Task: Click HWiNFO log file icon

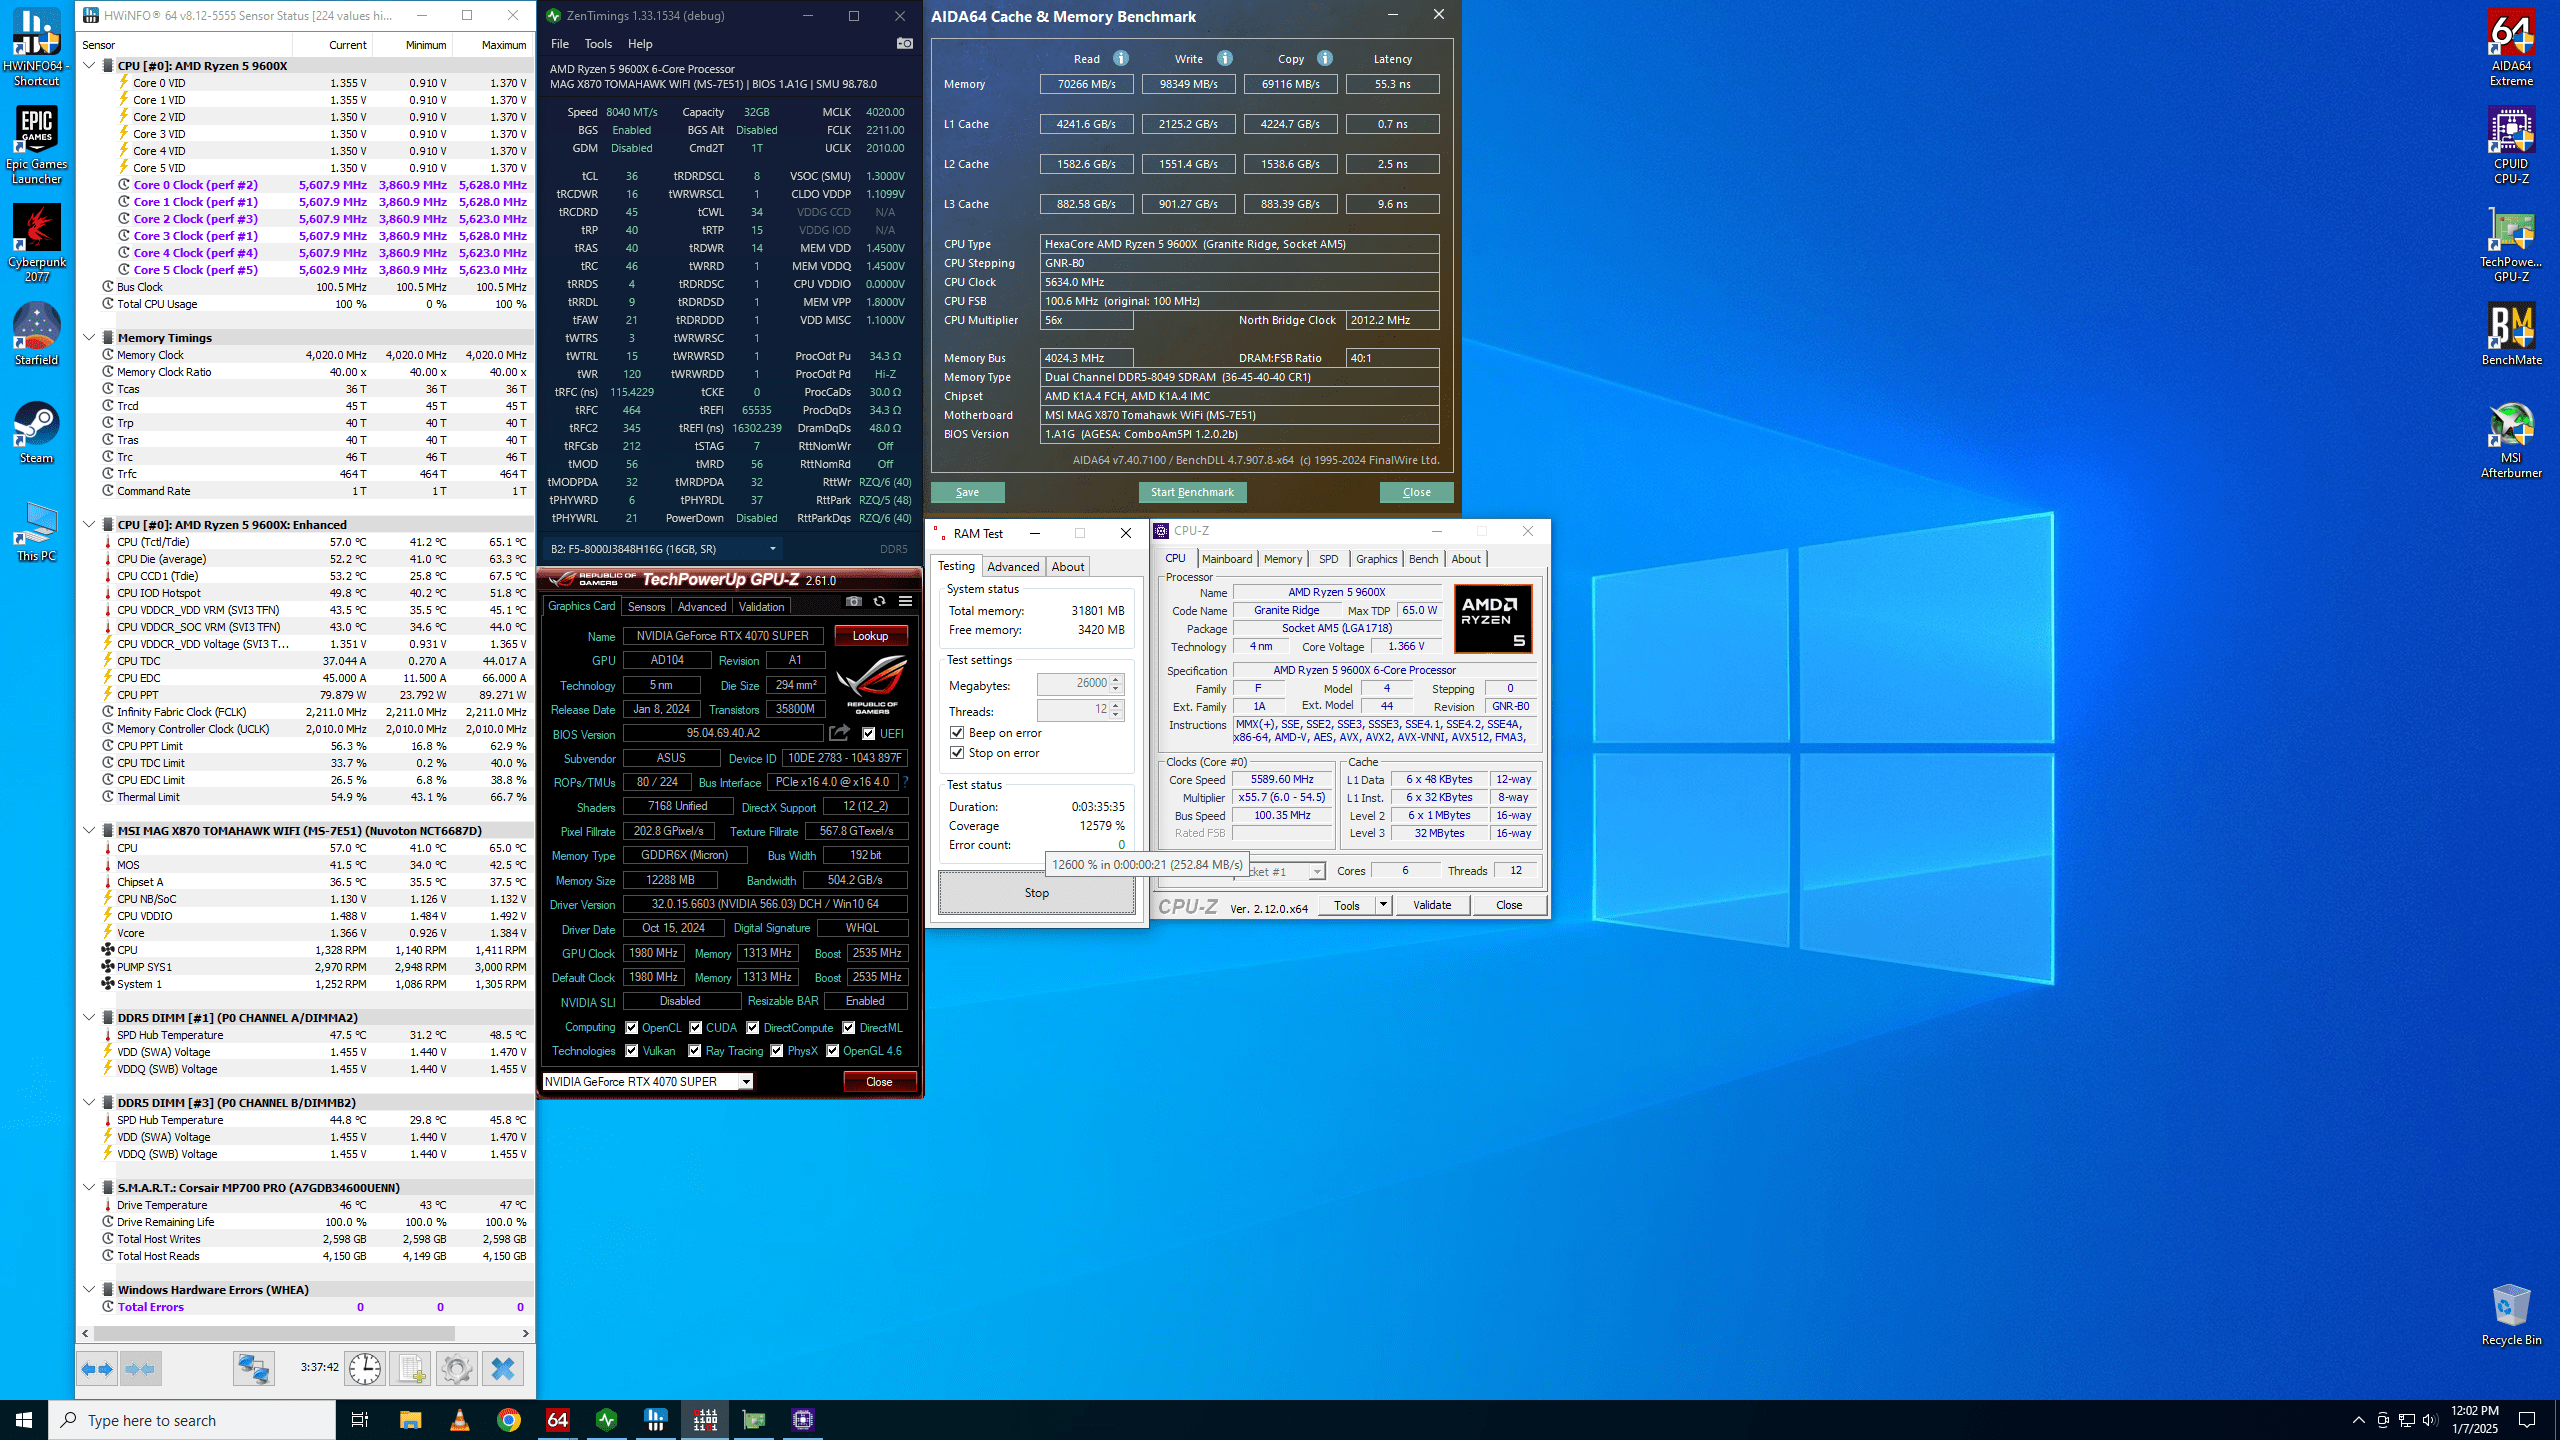Action: 410,1368
